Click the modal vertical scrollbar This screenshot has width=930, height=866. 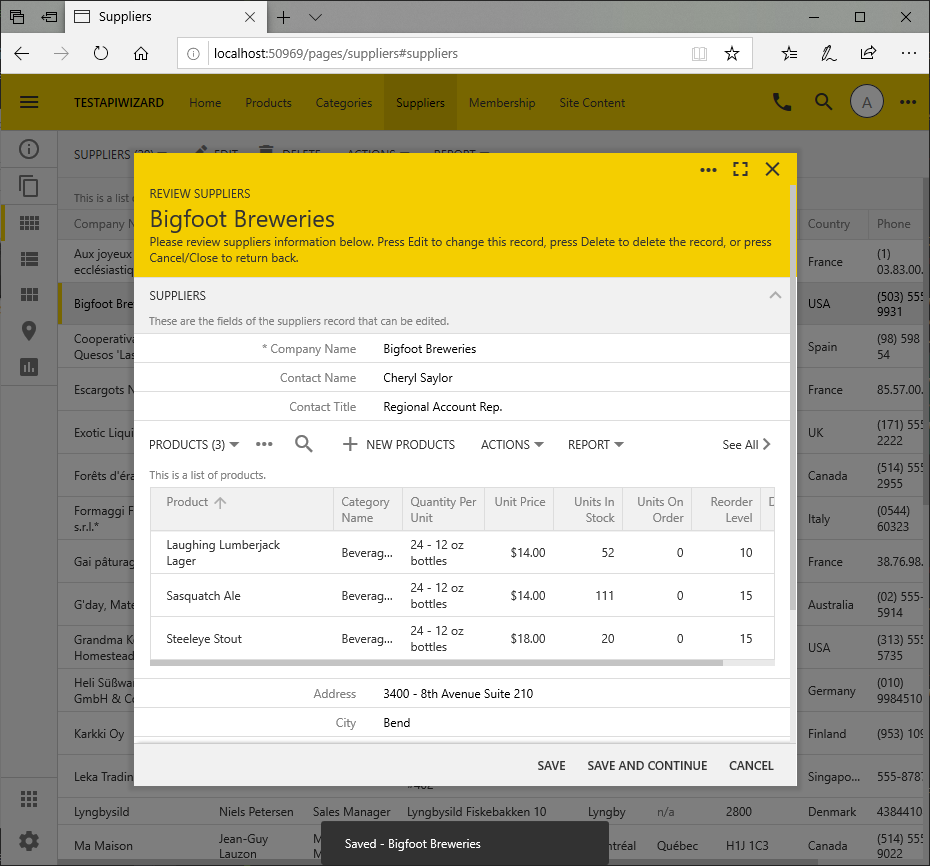(x=792, y=397)
